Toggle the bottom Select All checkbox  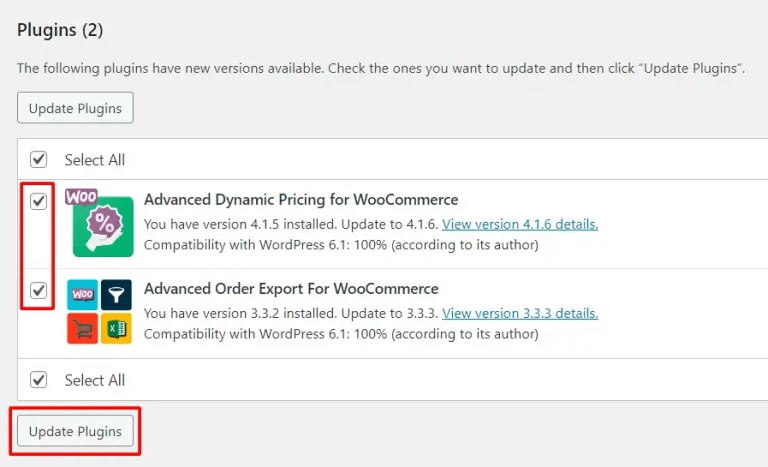(38, 380)
